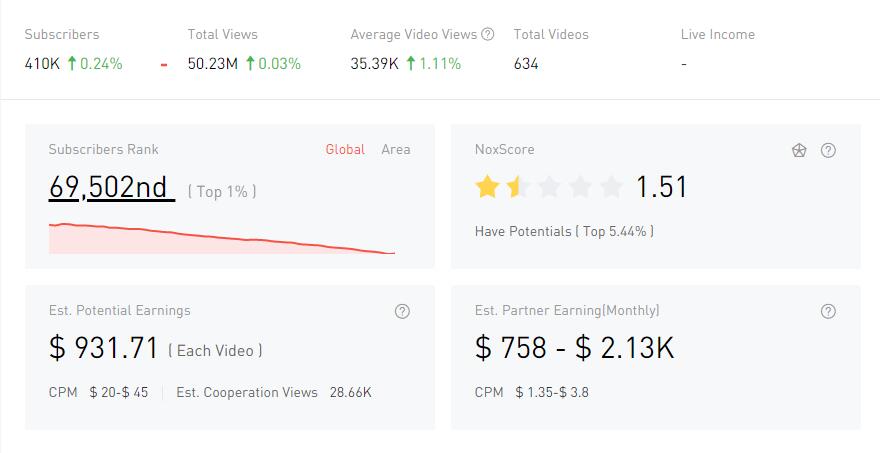The height and width of the screenshot is (453, 880).
Task: Click help icon in Est. Potential Earnings card
Action: (402, 311)
